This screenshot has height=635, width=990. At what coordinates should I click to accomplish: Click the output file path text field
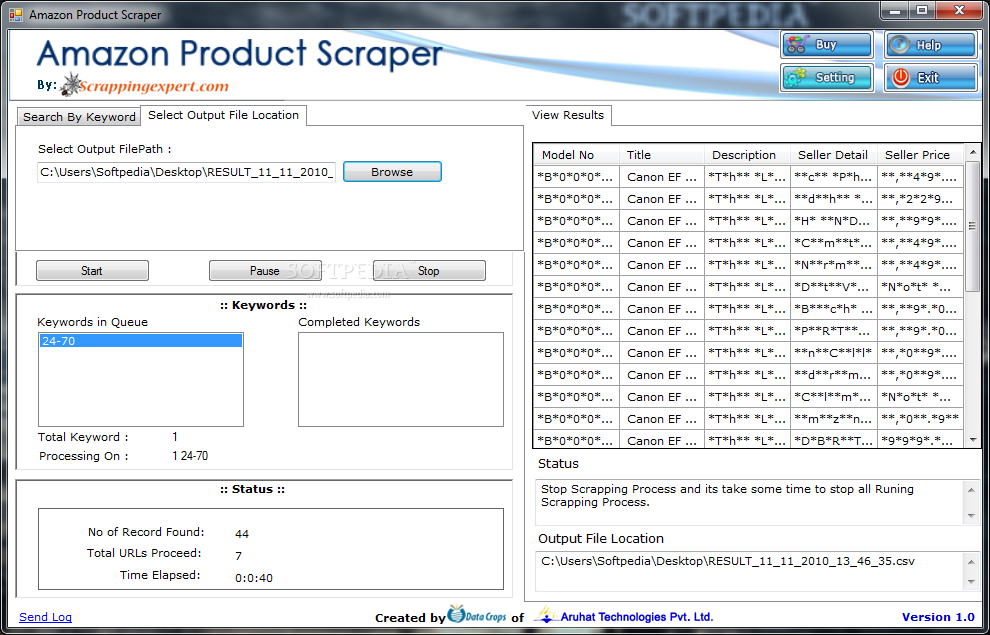pos(186,172)
